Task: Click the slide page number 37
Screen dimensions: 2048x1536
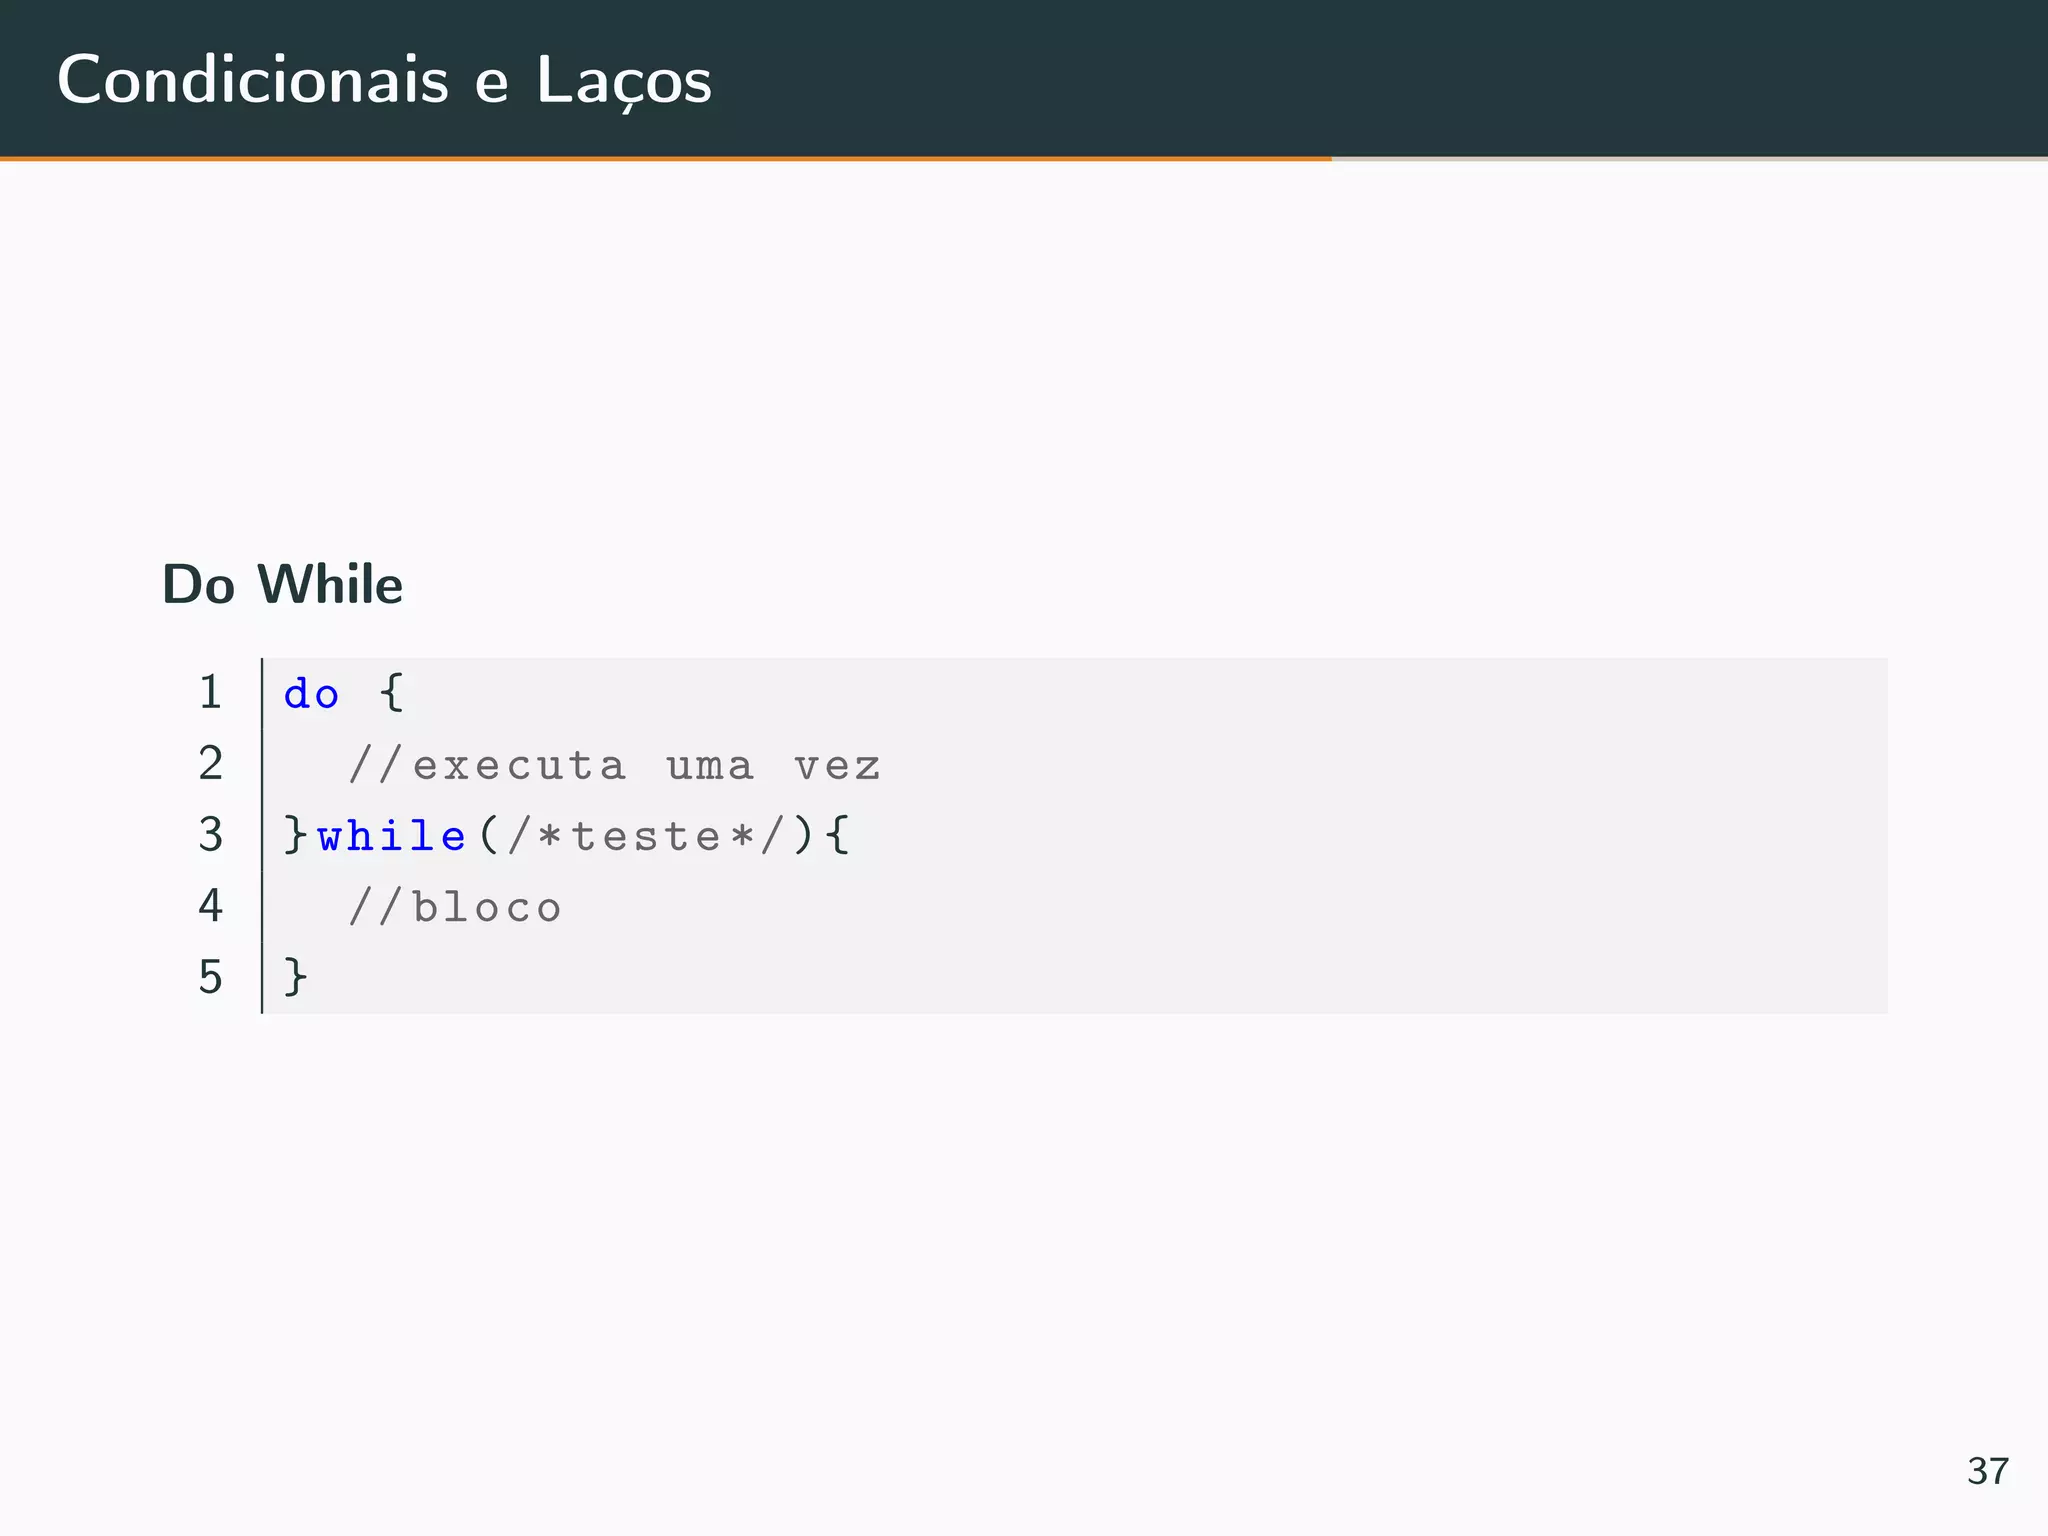Action: click(1987, 1471)
